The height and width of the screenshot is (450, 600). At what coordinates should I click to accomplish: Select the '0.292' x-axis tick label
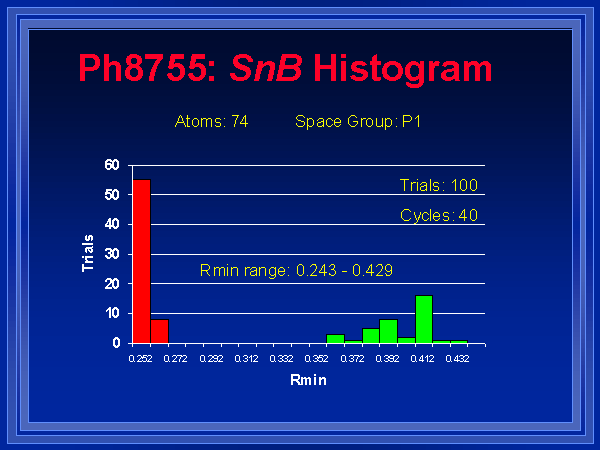[210, 357]
